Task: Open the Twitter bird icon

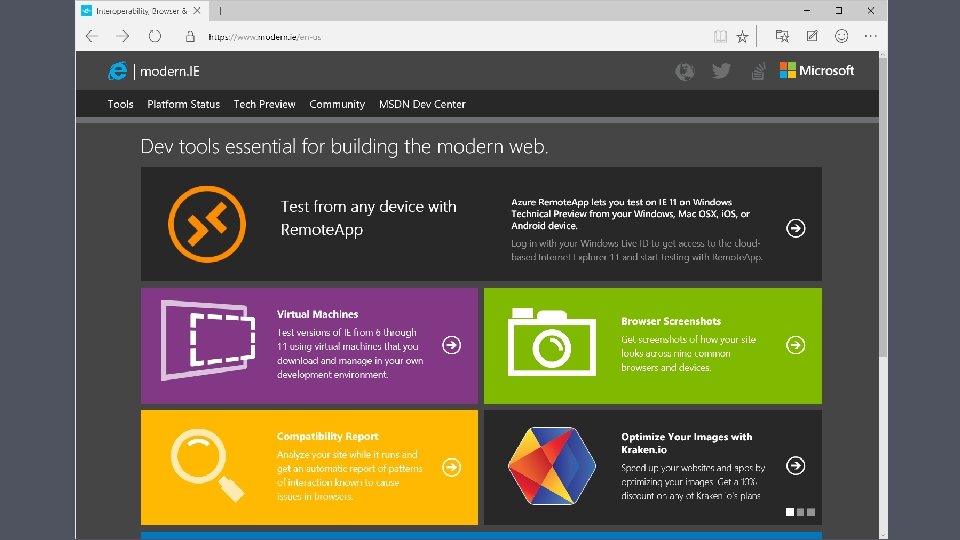Action: tap(721, 71)
